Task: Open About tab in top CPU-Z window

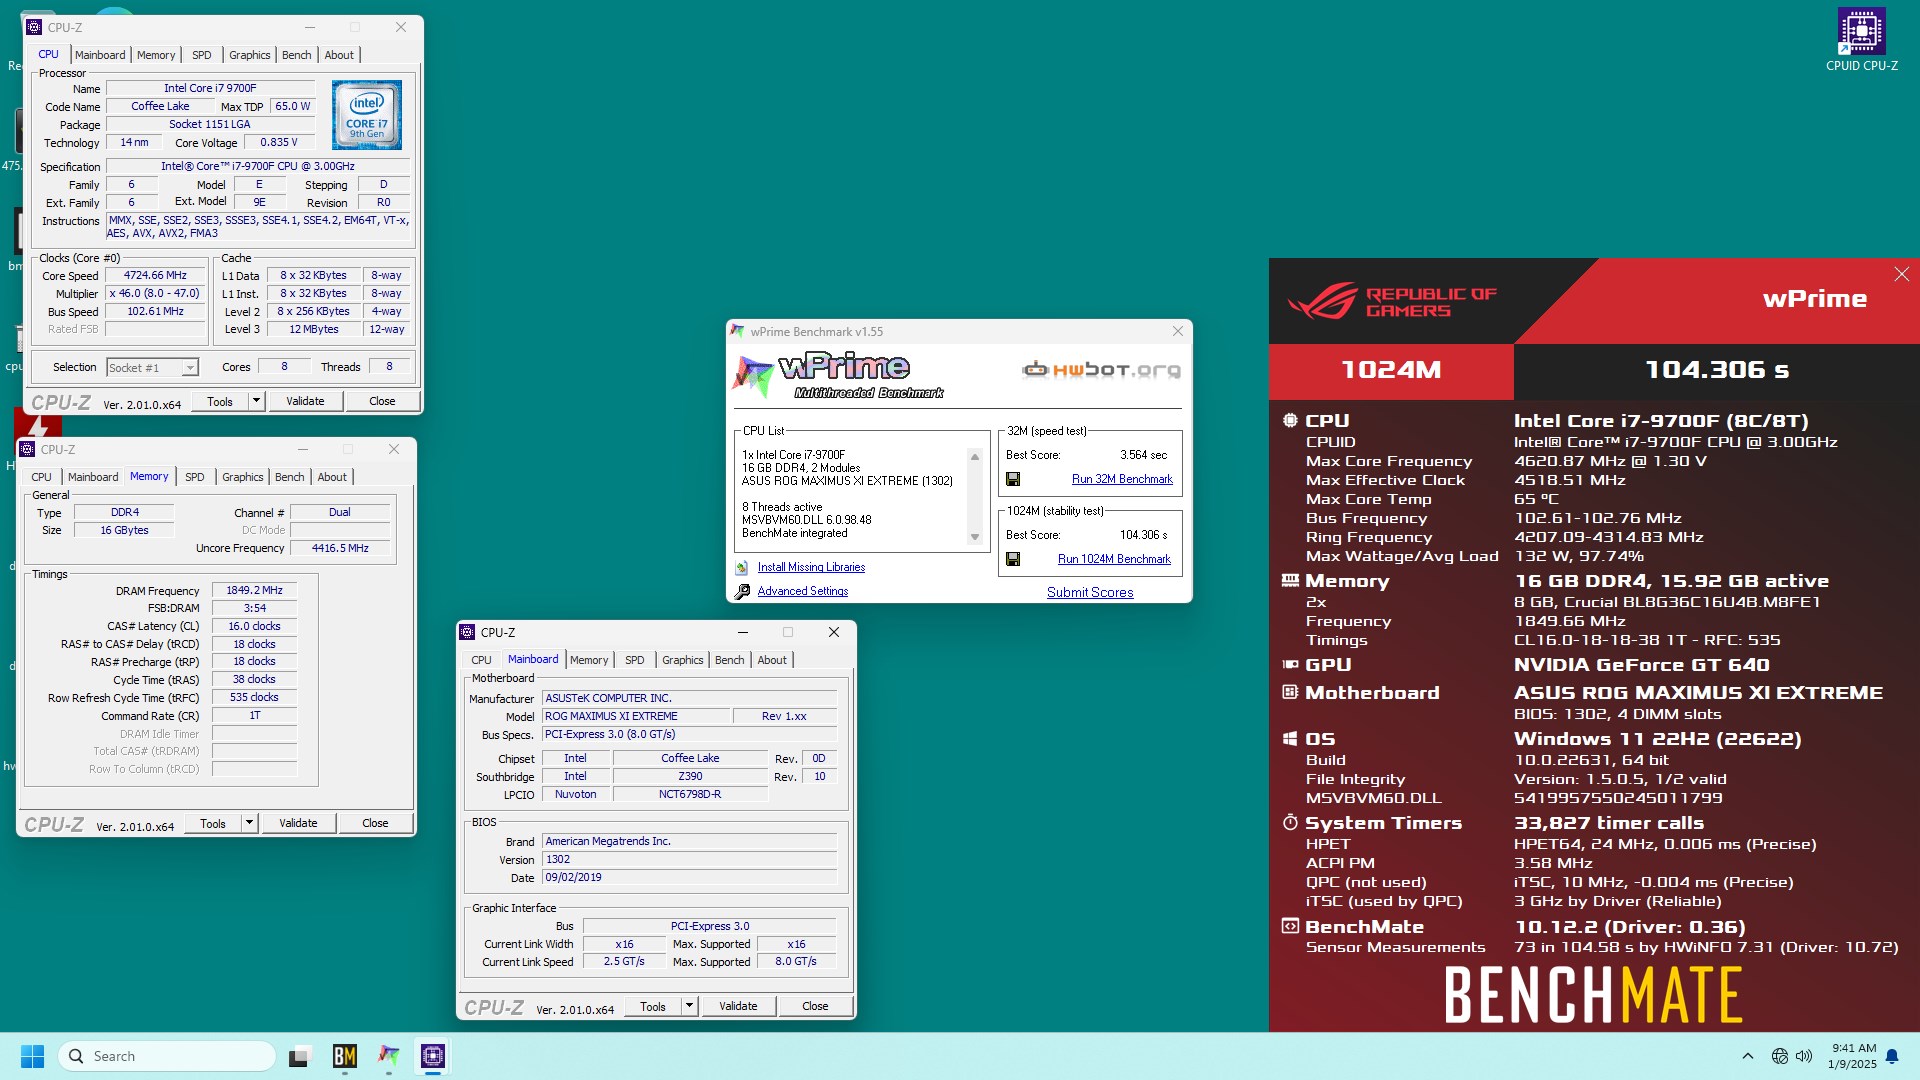Action: (x=339, y=55)
